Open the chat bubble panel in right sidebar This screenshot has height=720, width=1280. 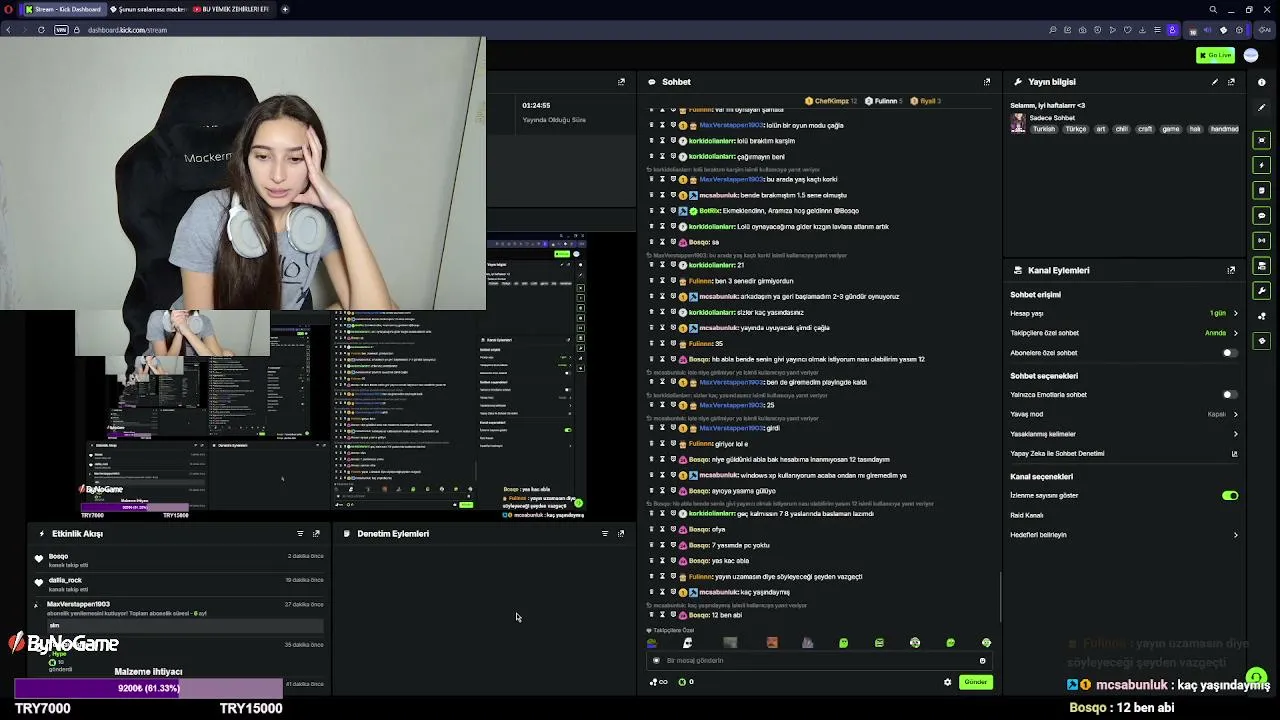(1262, 215)
